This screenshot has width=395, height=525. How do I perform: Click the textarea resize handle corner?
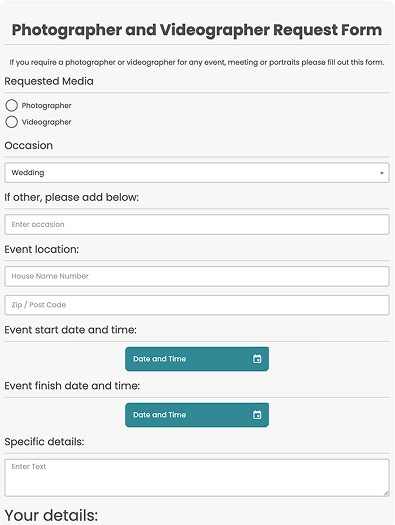[x=386, y=493]
